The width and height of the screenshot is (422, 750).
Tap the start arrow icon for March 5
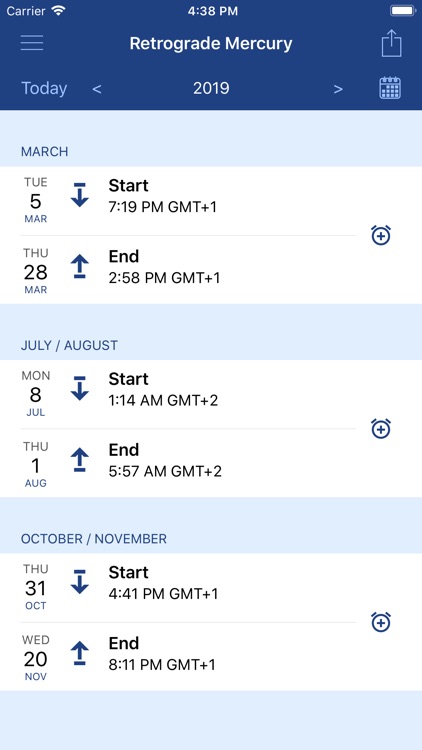click(80, 195)
